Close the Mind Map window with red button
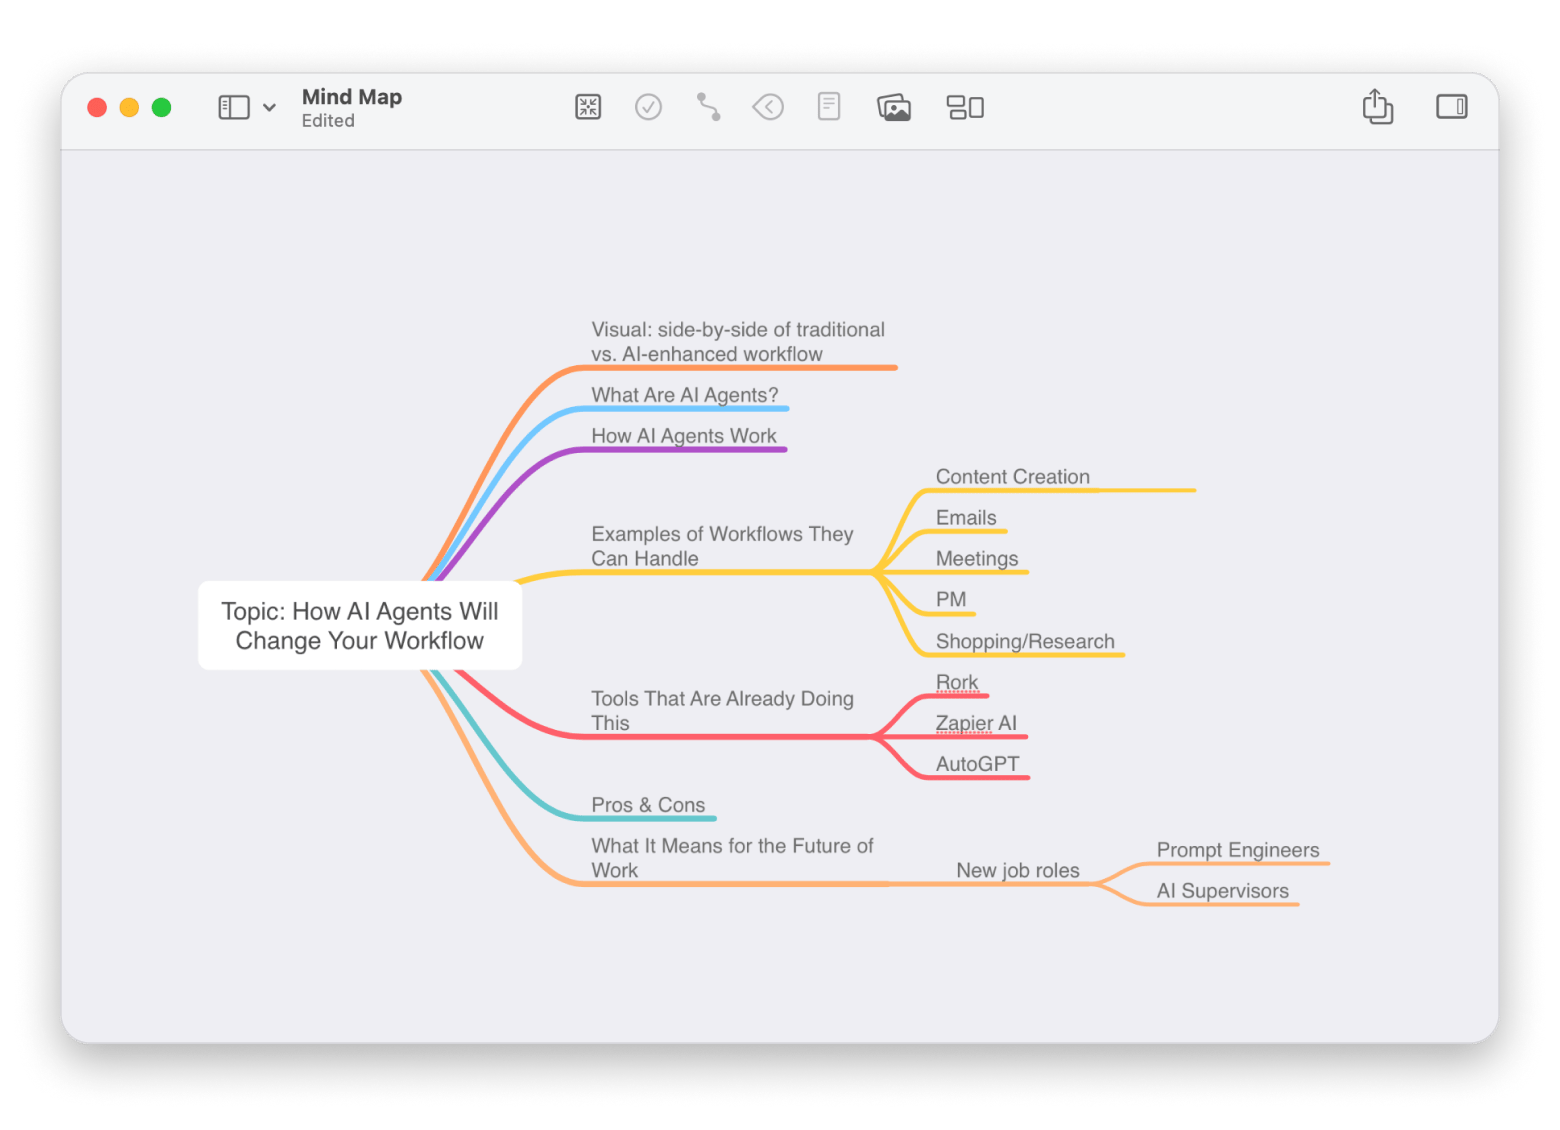The width and height of the screenshot is (1560, 1130). click(97, 107)
